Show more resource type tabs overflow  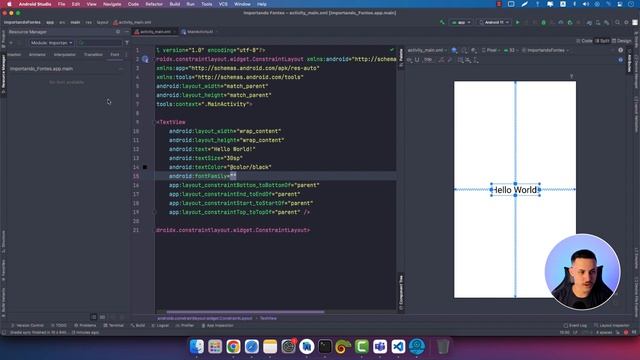click(126, 54)
